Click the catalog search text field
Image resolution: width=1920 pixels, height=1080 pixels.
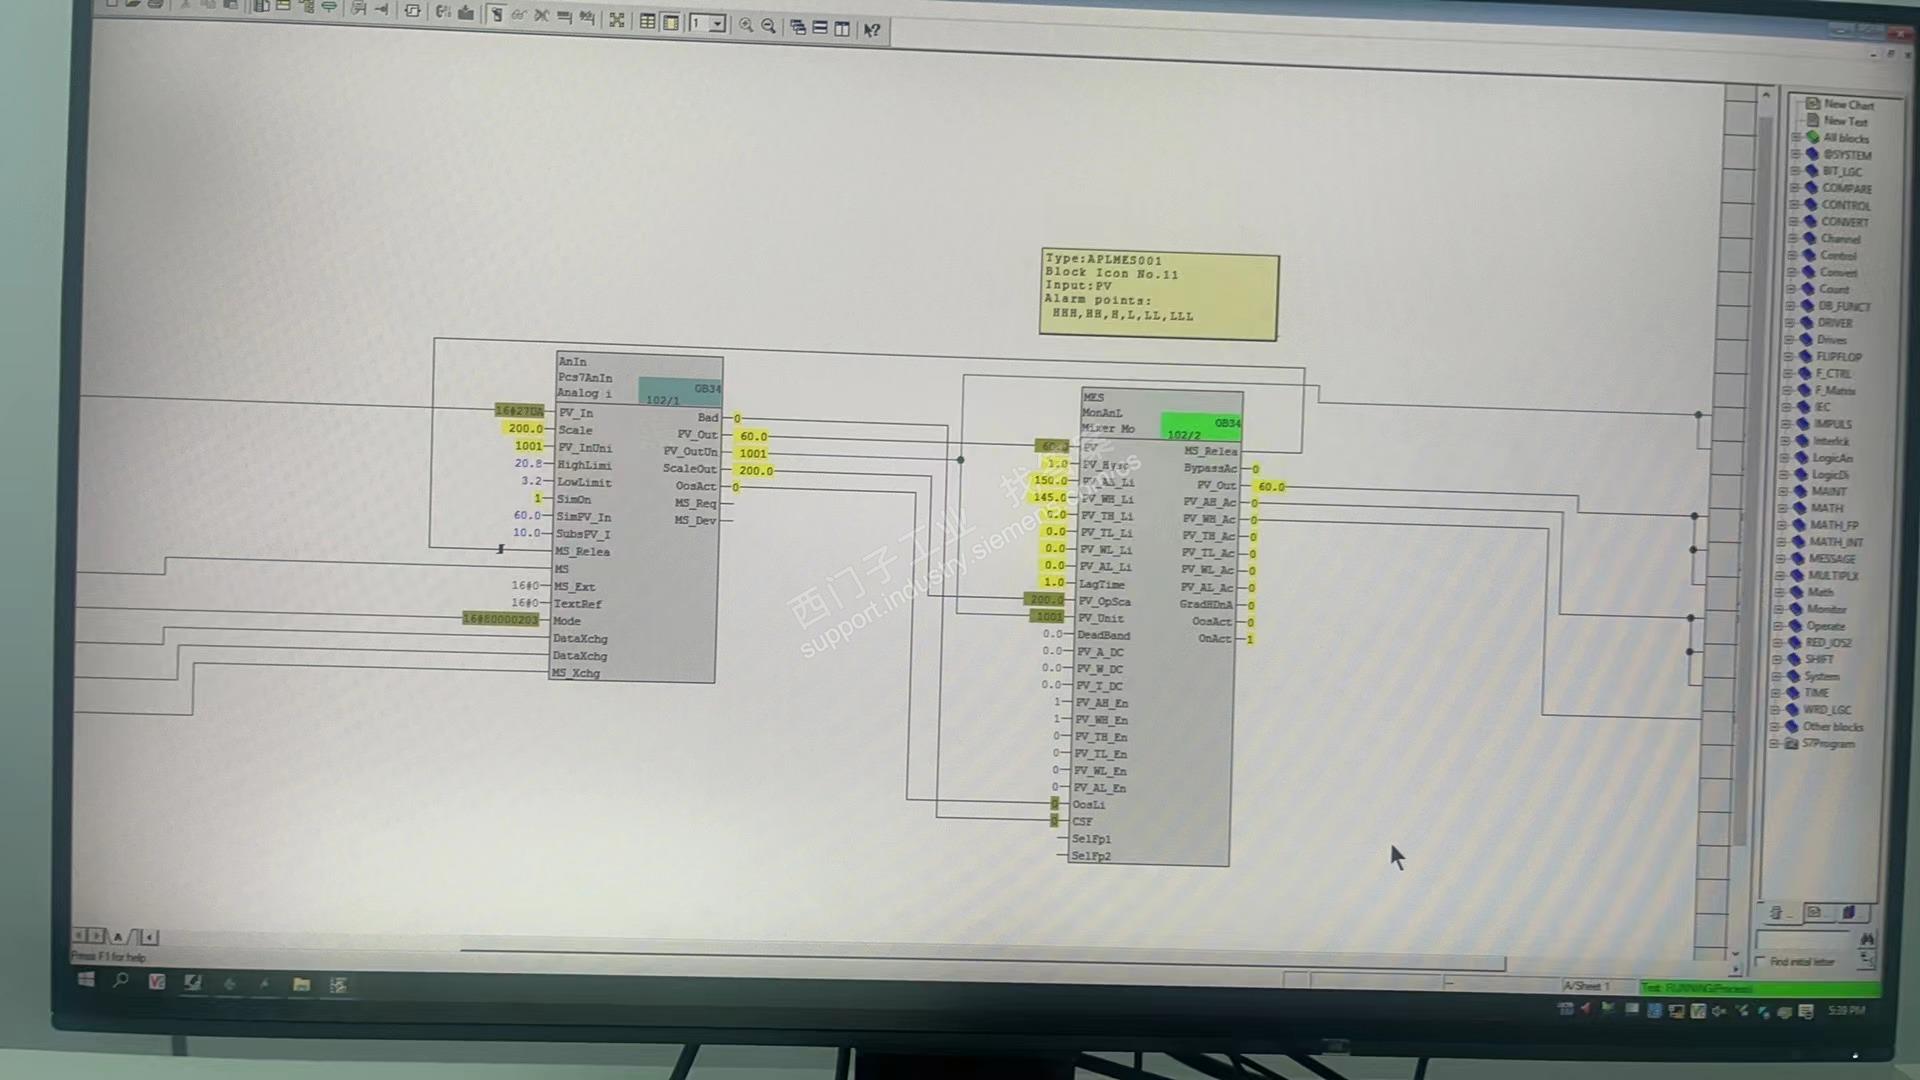click(1805, 940)
